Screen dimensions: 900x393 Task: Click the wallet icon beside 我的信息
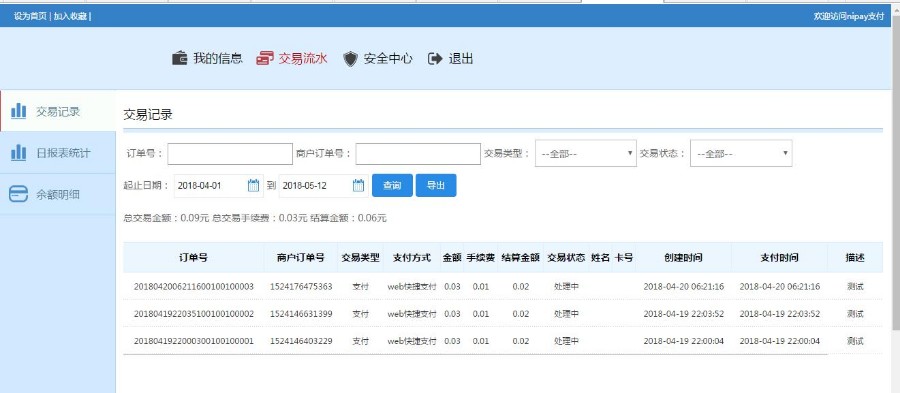tap(180, 59)
